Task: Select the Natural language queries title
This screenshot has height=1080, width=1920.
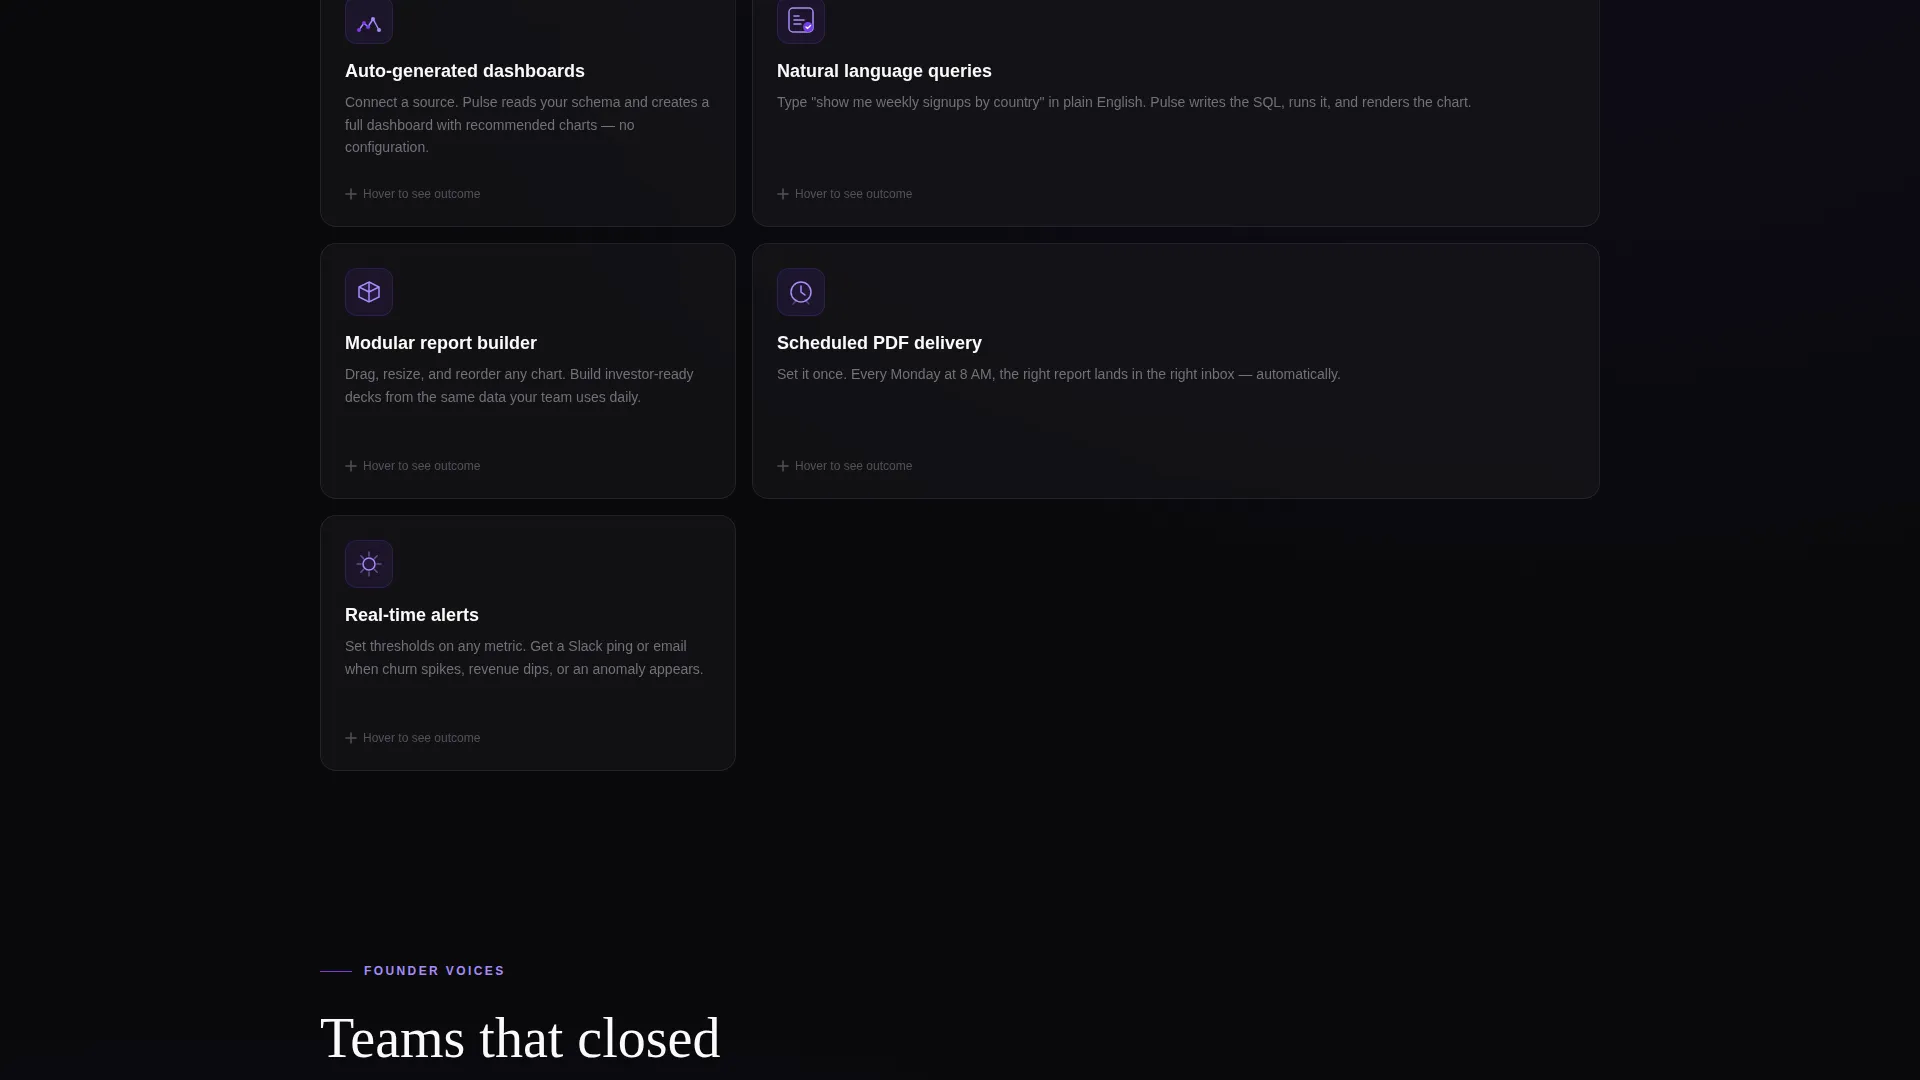Action: click(x=884, y=71)
